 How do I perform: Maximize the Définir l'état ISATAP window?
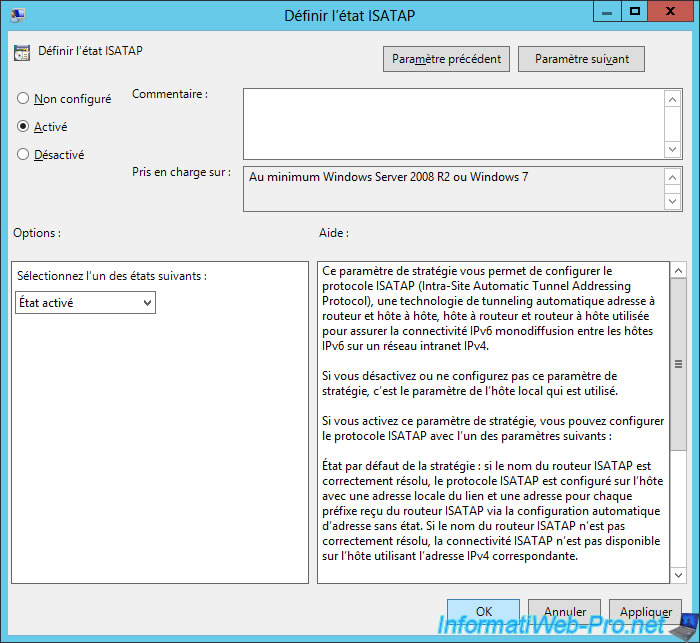(634, 12)
